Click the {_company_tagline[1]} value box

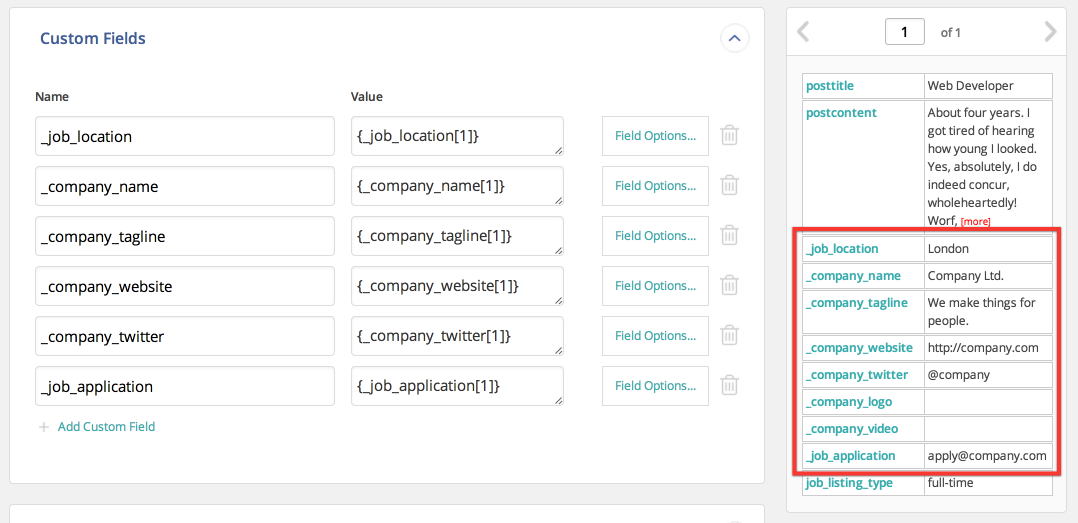[457, 236]
